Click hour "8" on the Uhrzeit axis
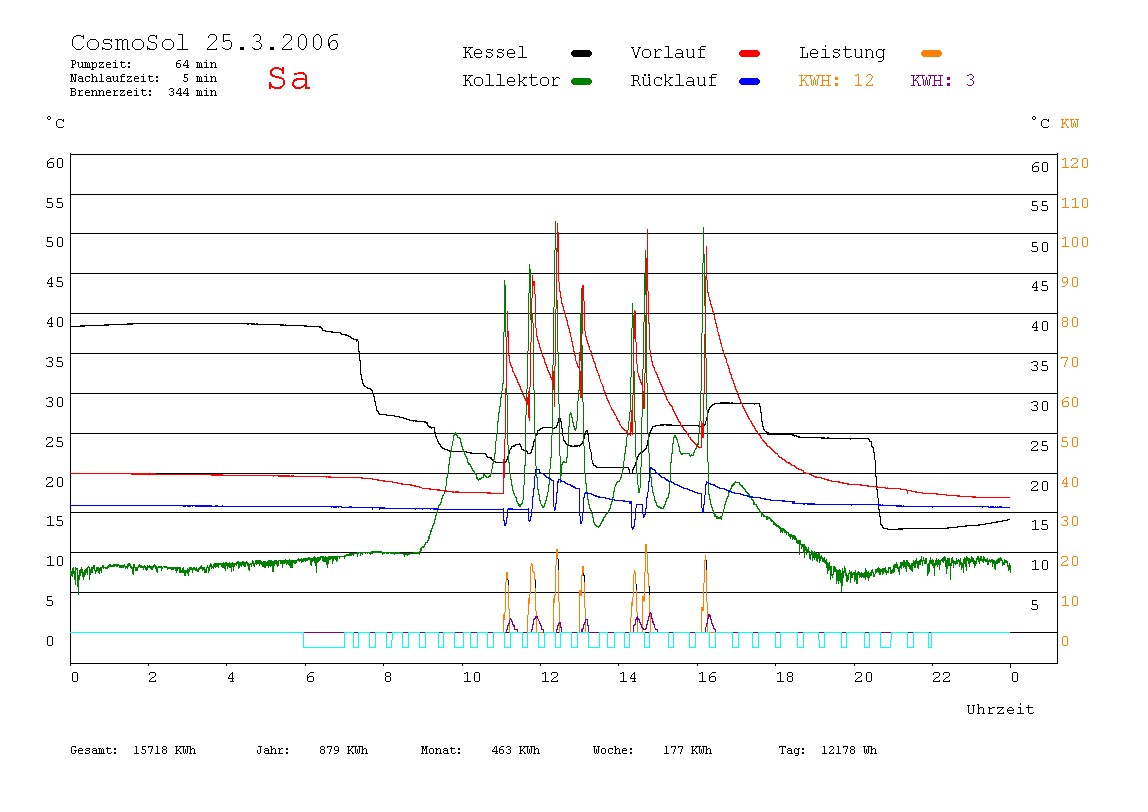 point(388,677)
